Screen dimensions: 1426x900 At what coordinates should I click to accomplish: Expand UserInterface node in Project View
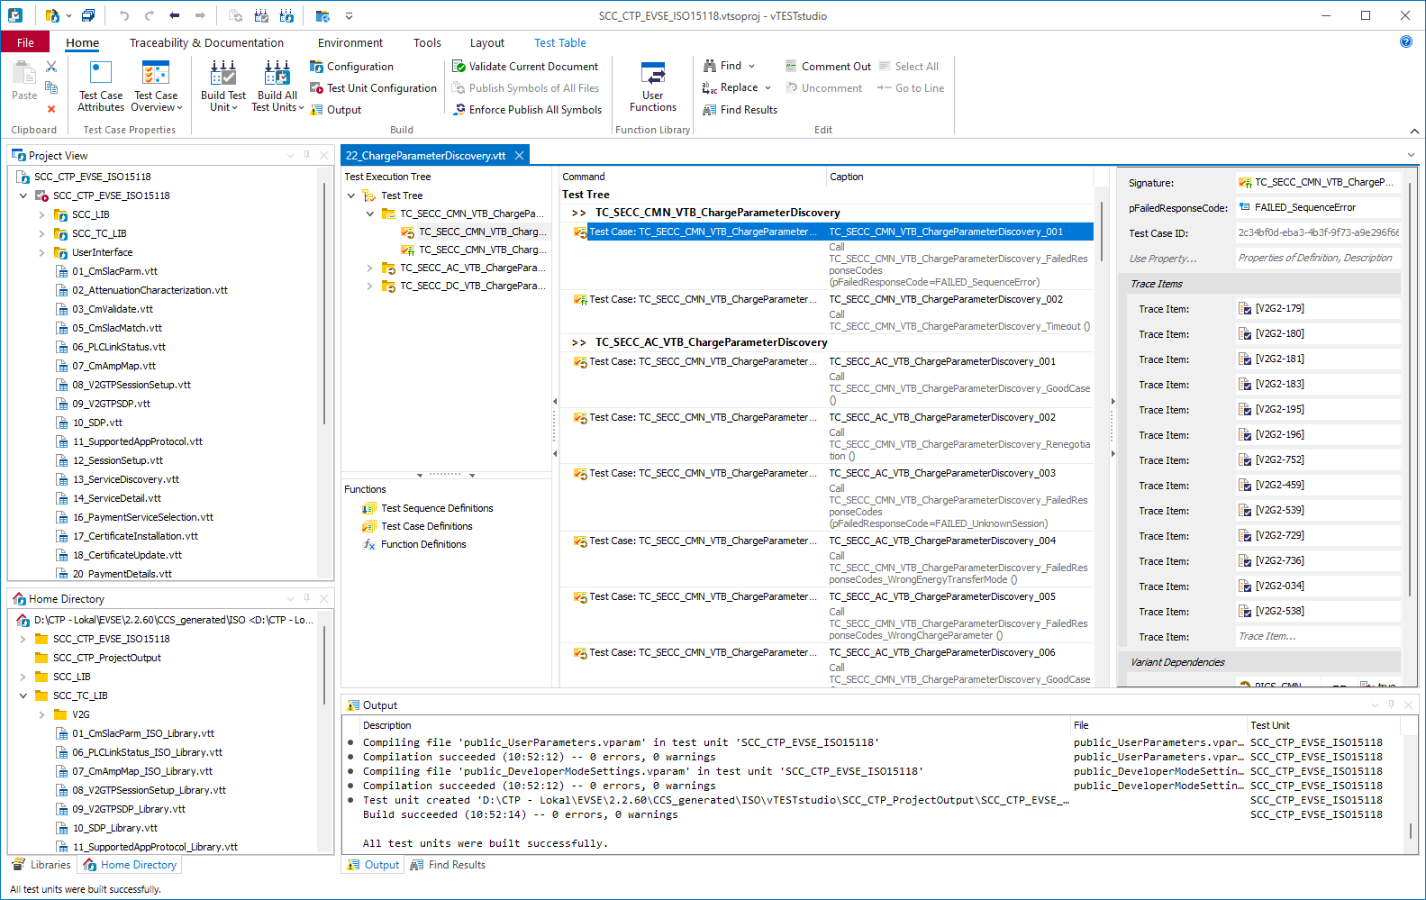click(41, 253)
